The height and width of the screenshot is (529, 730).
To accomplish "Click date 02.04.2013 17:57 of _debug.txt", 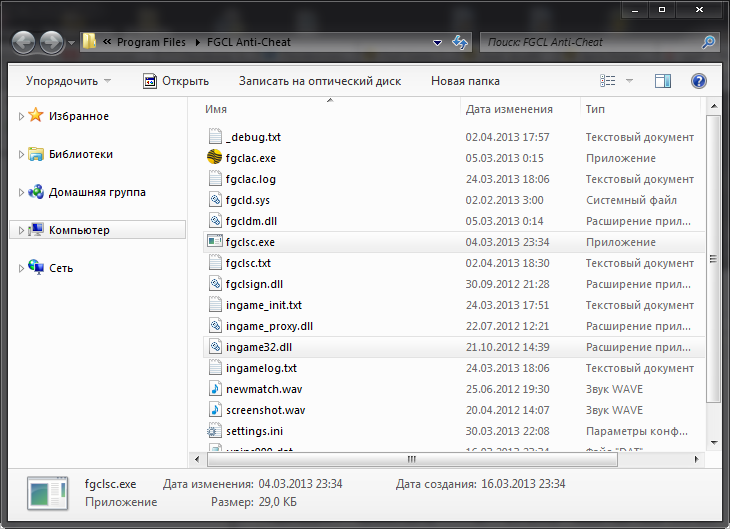I will point(507,137).
